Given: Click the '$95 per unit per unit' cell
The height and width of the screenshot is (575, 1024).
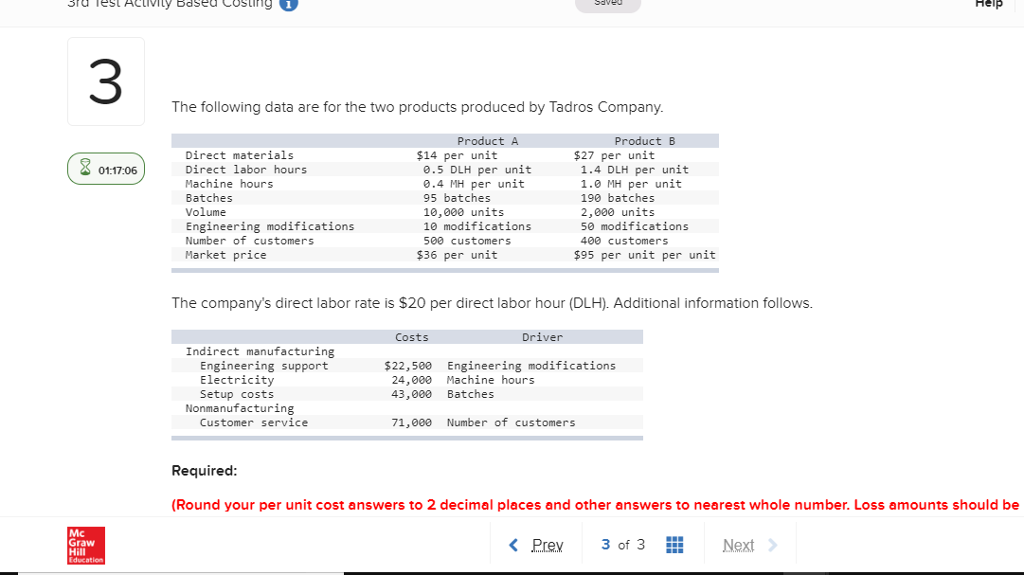Looking at the screenshot, I should click(x=645, y=255).
